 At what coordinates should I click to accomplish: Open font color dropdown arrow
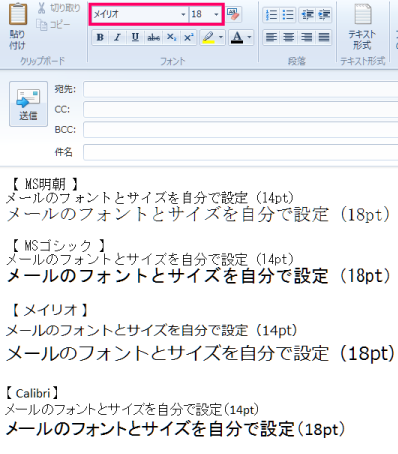250,37
